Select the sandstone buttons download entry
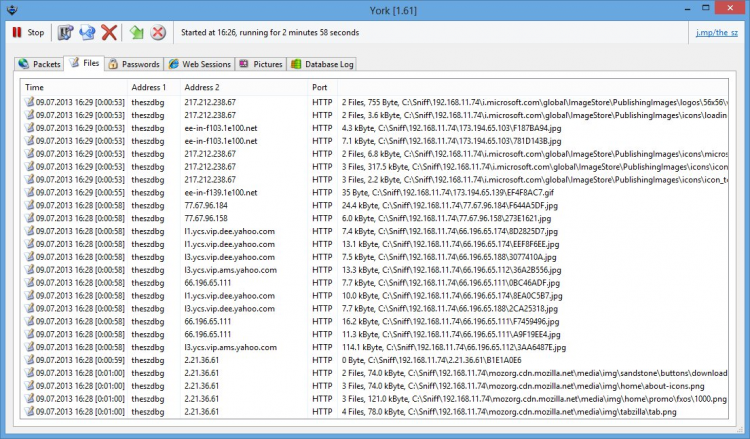The width and height of the screenshot is (750, 439). point(535,373)
